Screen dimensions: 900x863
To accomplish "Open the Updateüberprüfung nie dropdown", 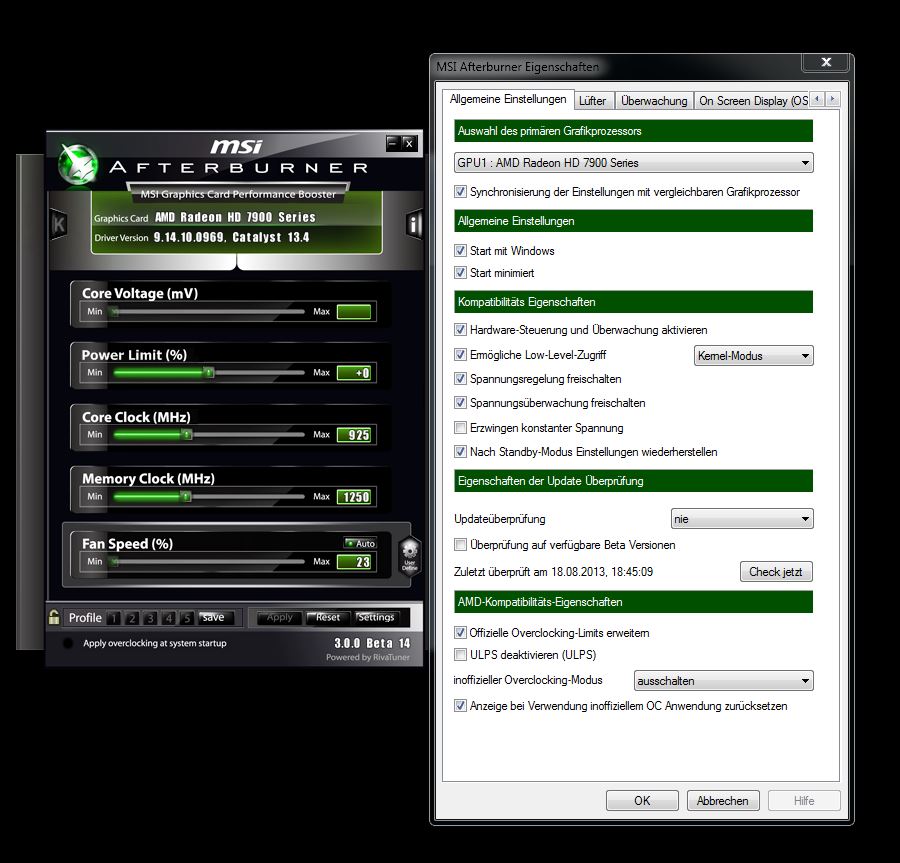I will (x=742, y=519).
